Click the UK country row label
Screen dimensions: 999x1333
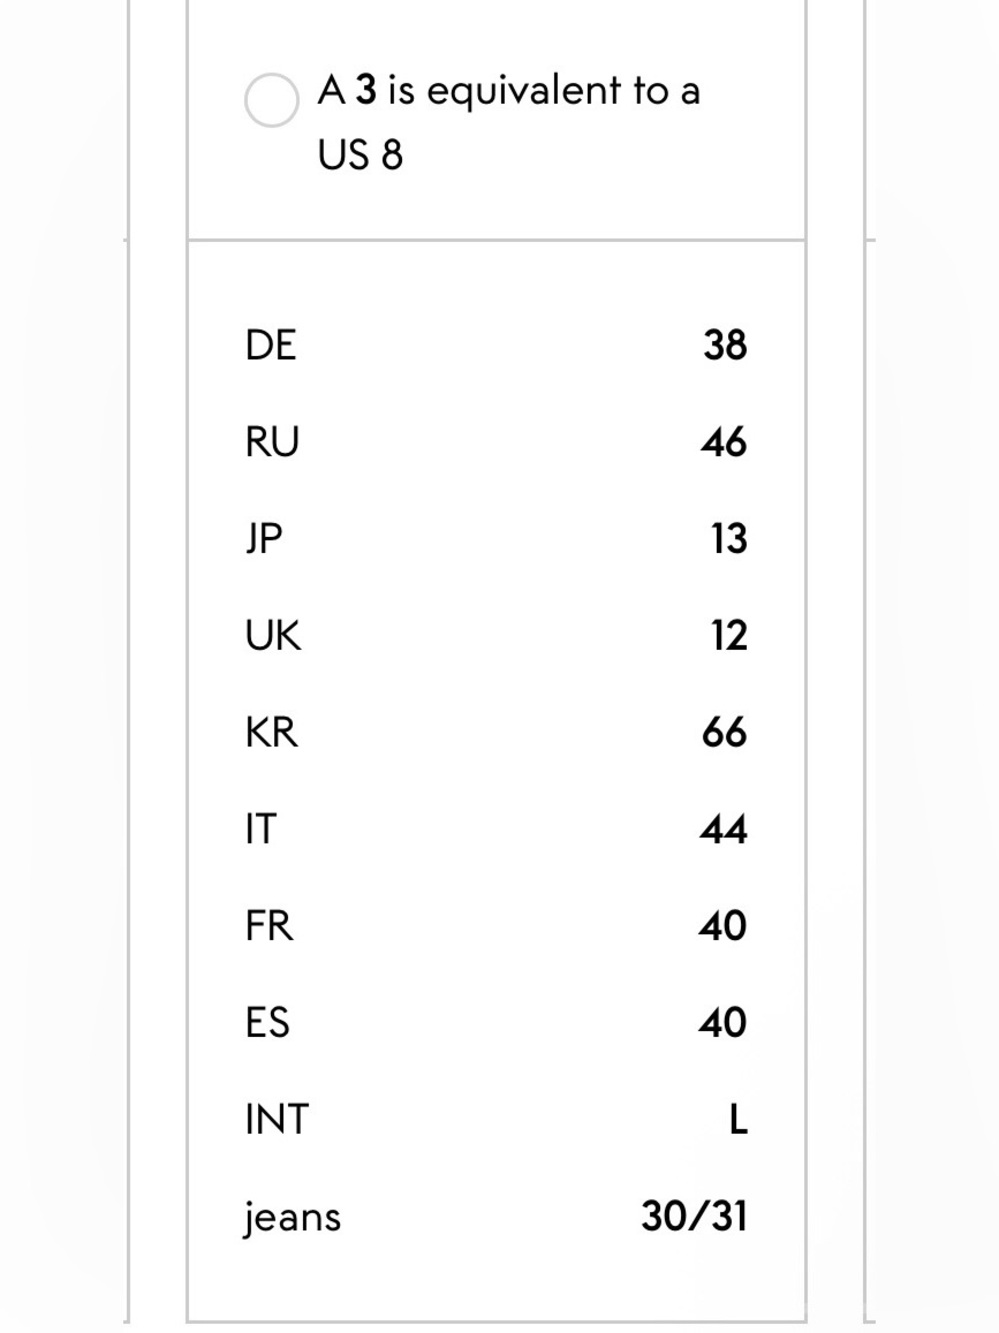click(x=273, y=636)
